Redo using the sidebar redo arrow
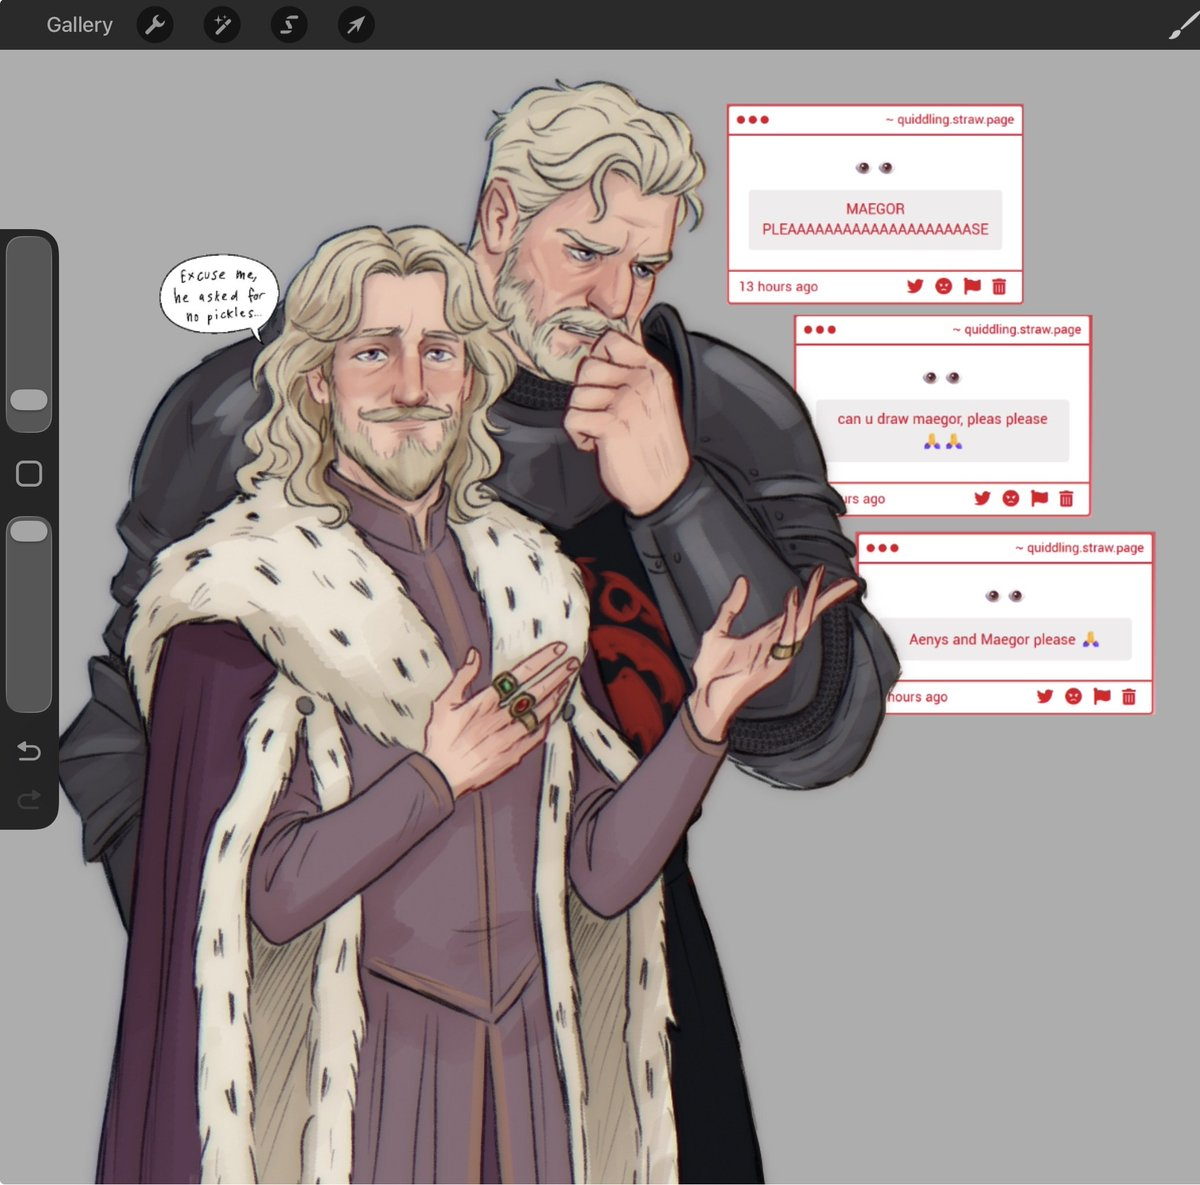This screenshot has height=1185, width=1200. (29, 799)
